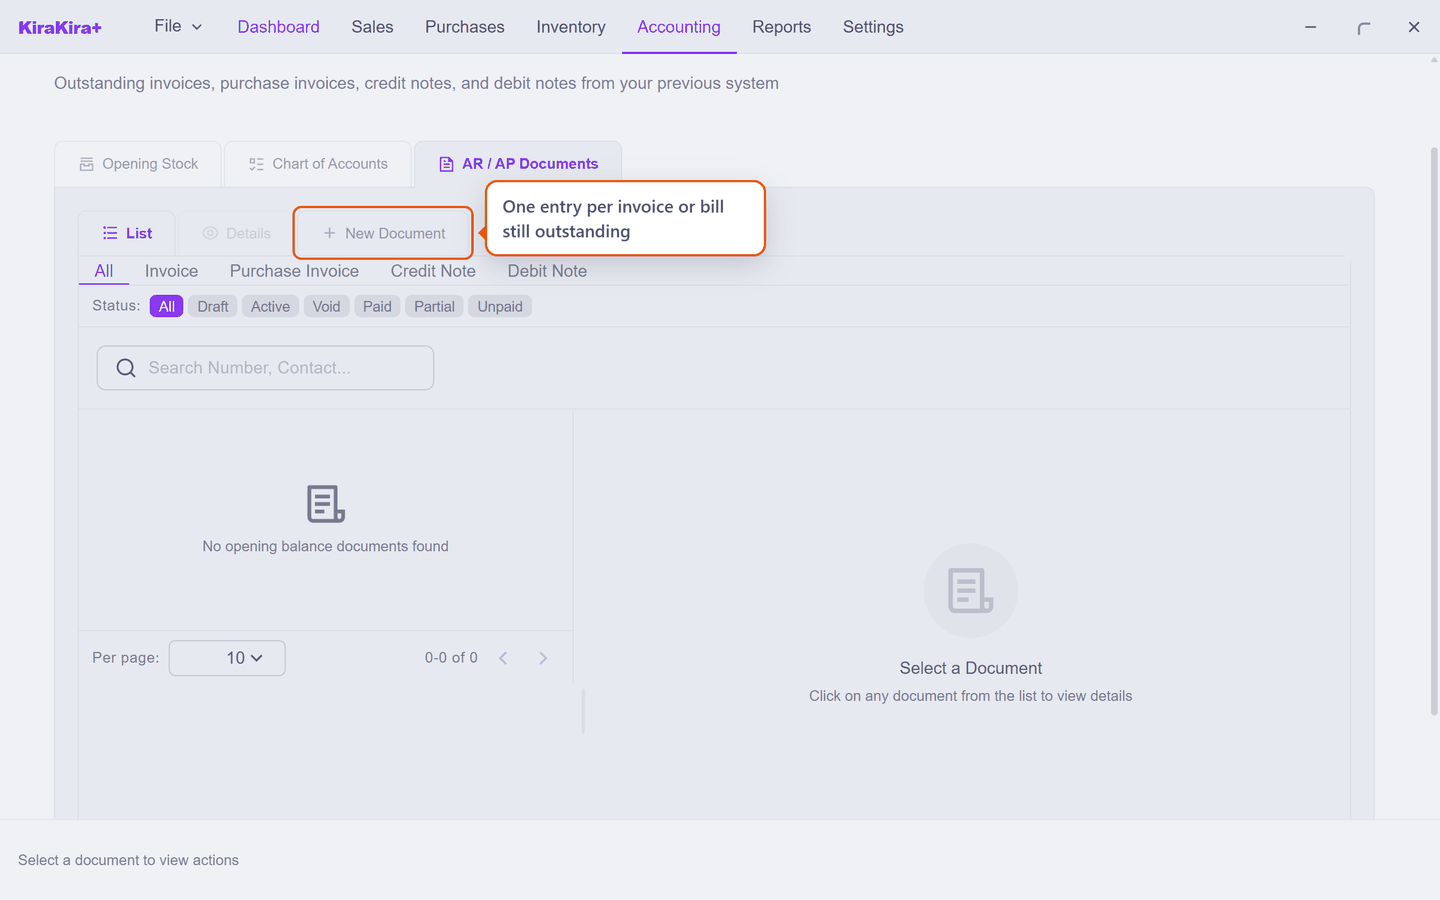Screen dimensions: 1440x900
Task: Filter by Credit Note type
Action: tap(433, 271)
